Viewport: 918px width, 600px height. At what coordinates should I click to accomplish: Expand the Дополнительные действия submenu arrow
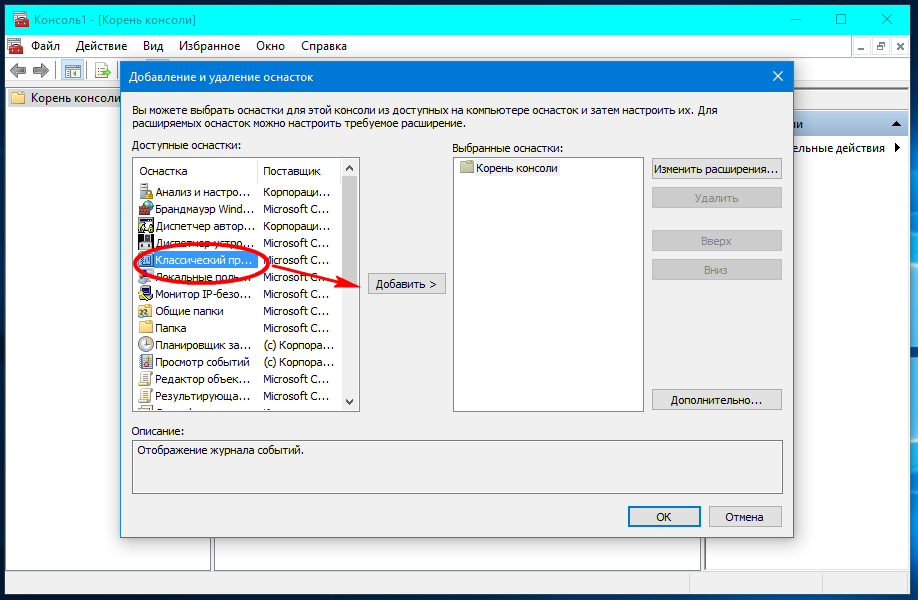[897, 148]
